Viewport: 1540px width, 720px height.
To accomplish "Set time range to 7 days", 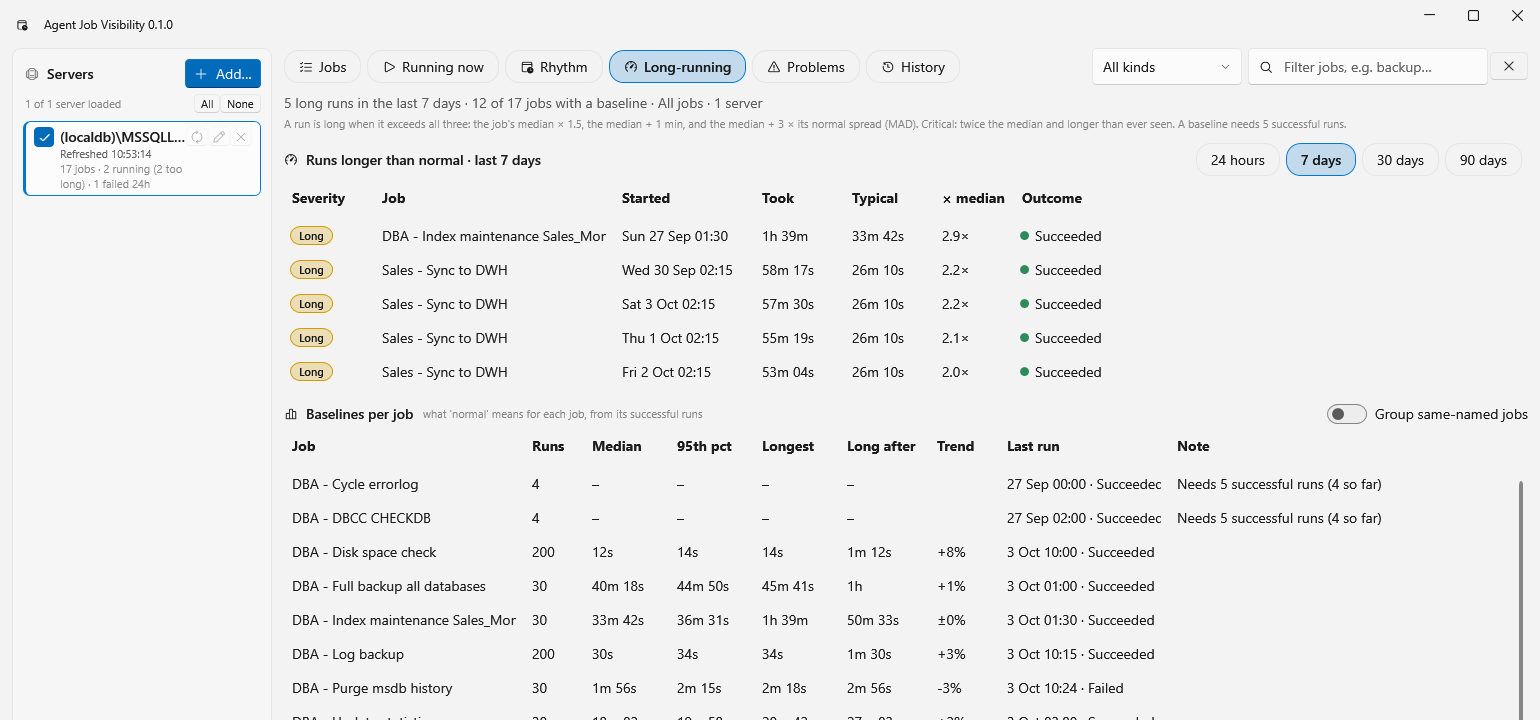I will (1321, 160).
